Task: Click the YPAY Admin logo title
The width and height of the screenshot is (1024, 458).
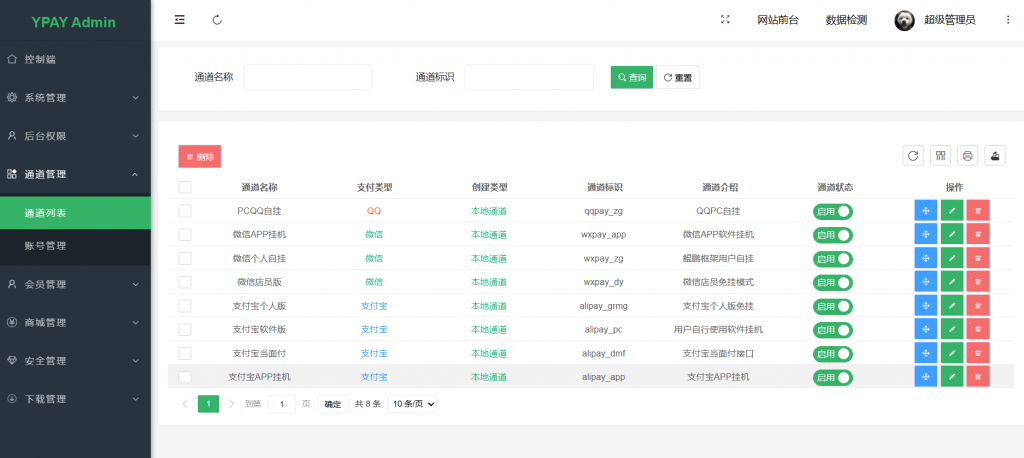Action: pos(74,22)
